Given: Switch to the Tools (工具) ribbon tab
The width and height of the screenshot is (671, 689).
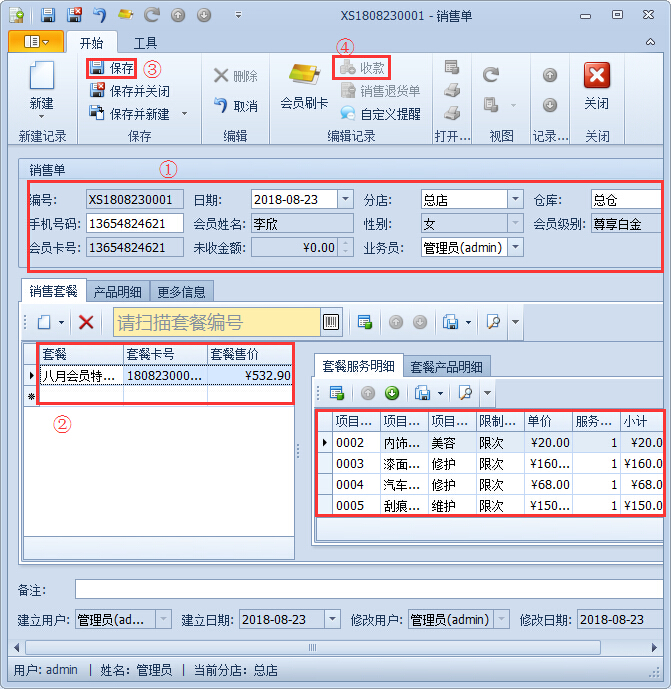Looking at the screenshot, I should (x=146, y=43).
